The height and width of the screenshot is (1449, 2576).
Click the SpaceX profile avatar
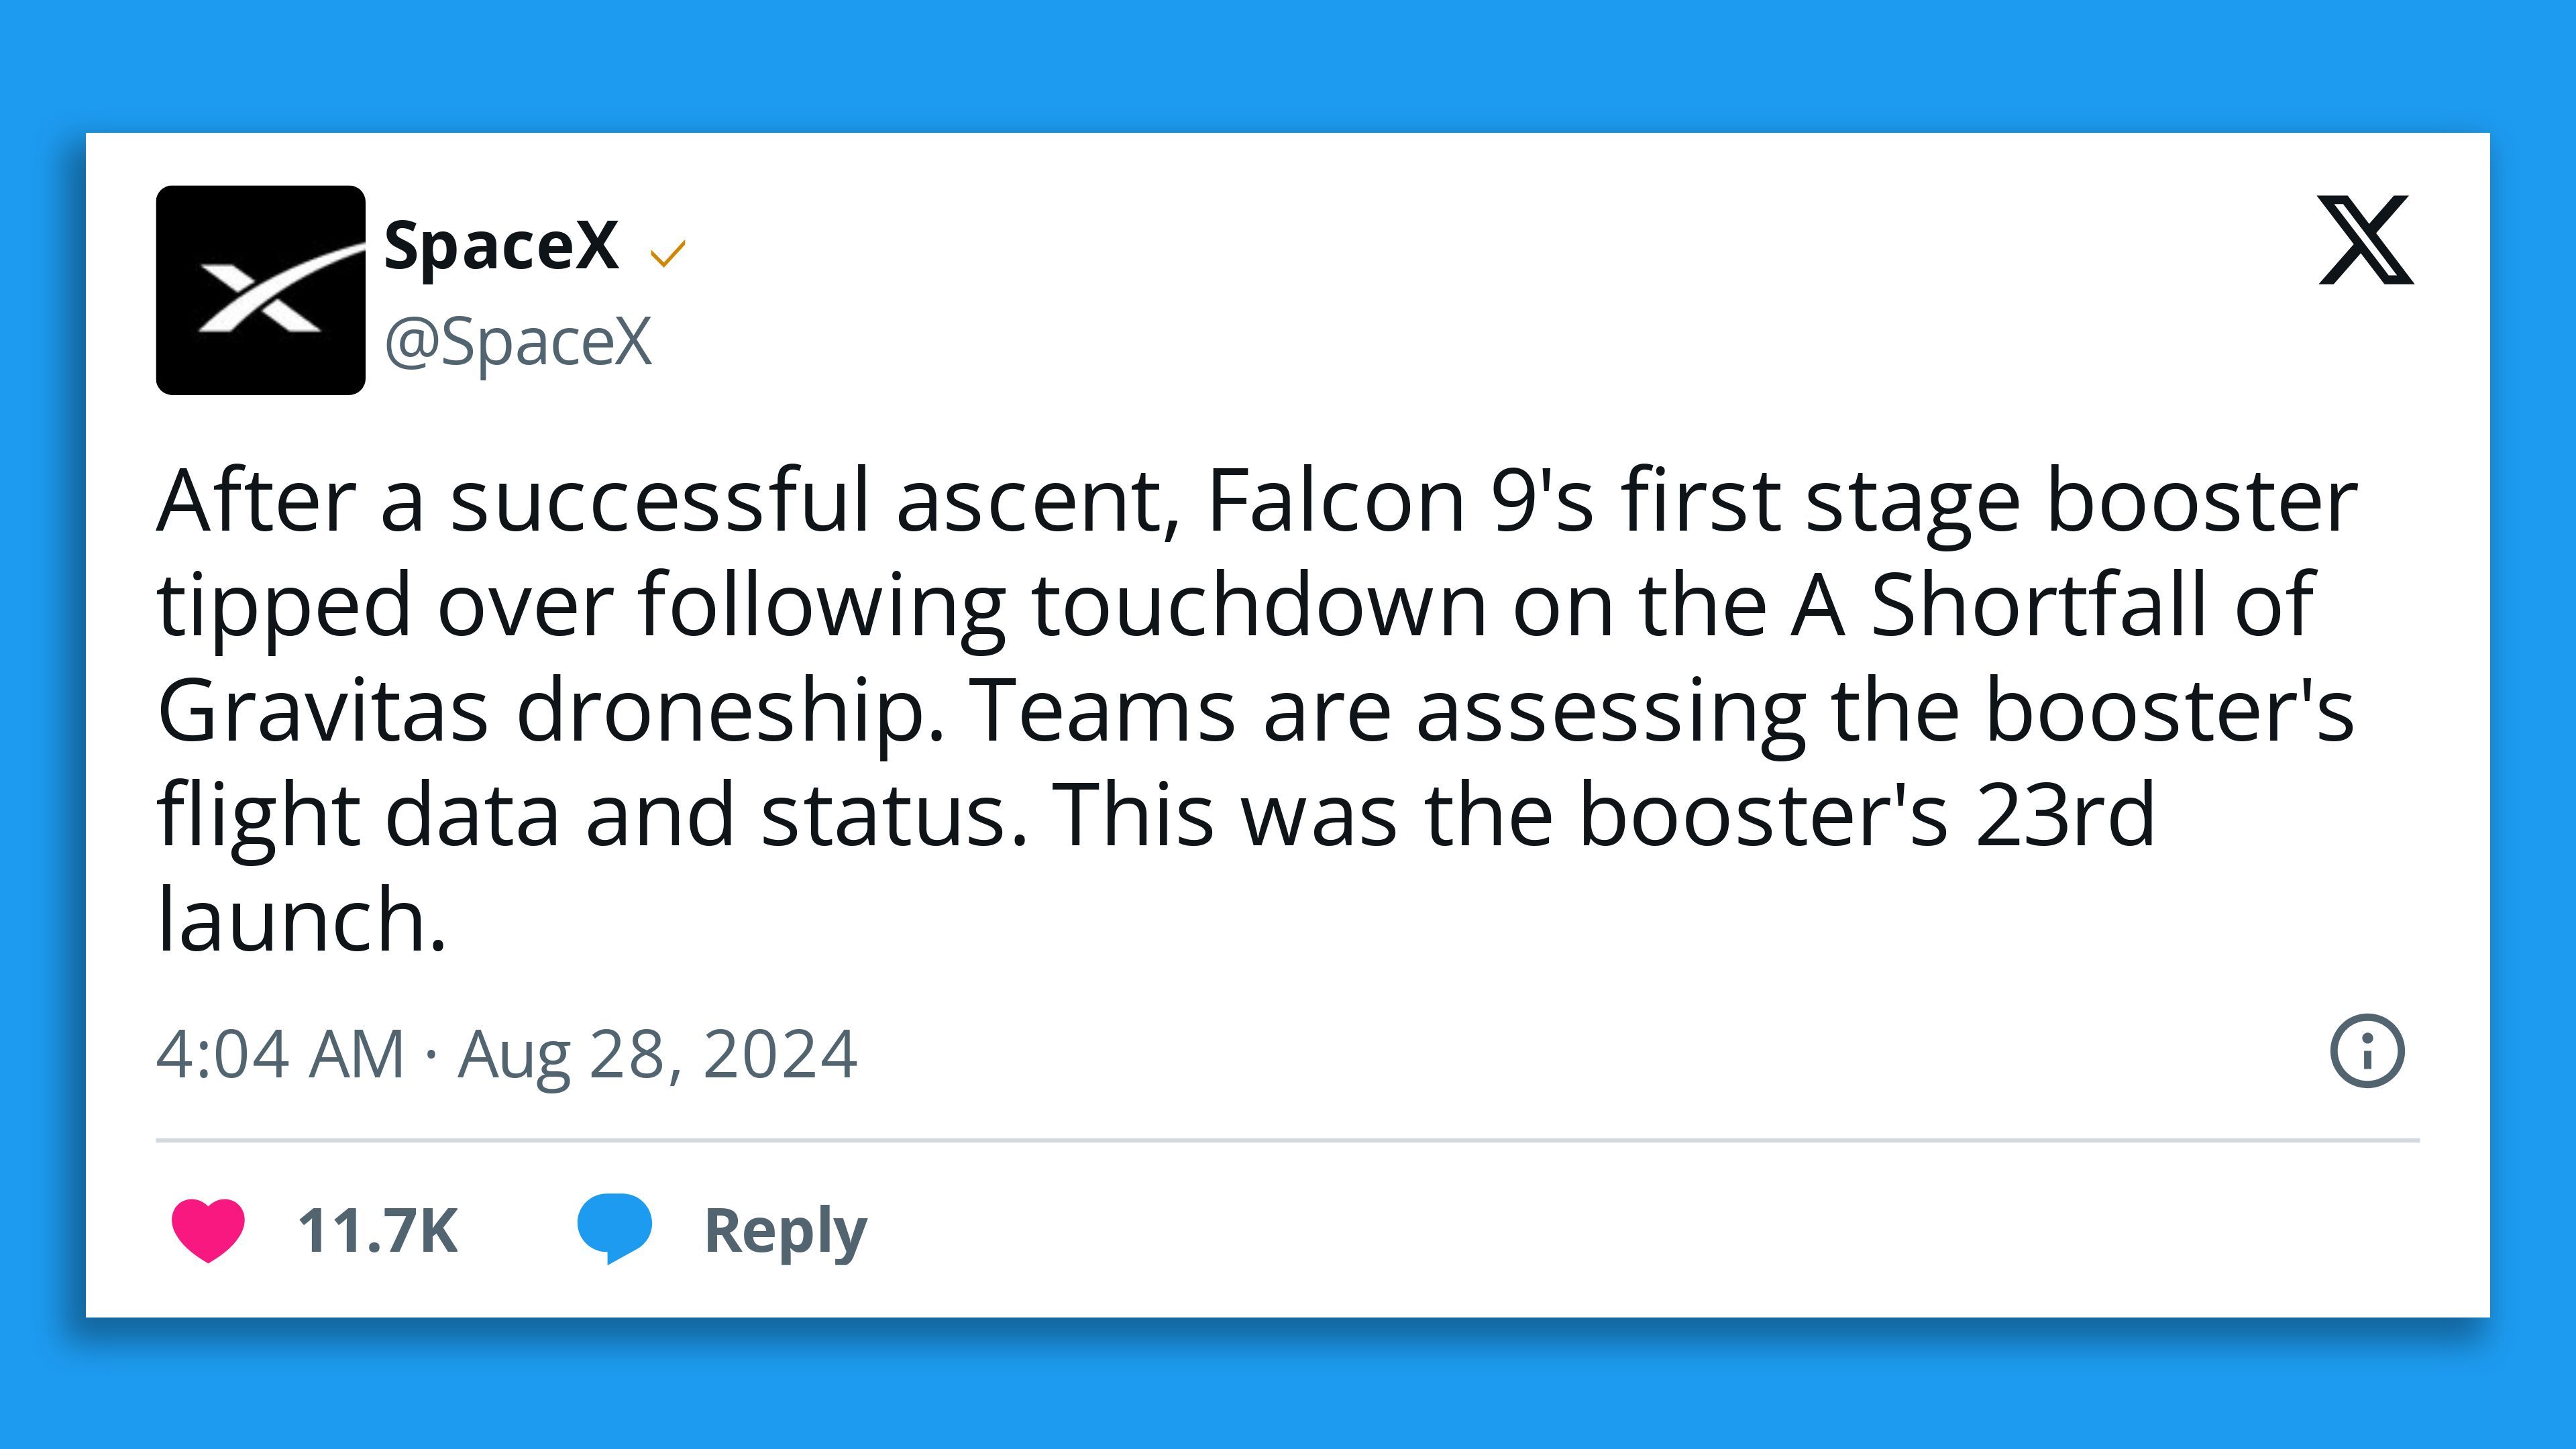coord(260,290)
